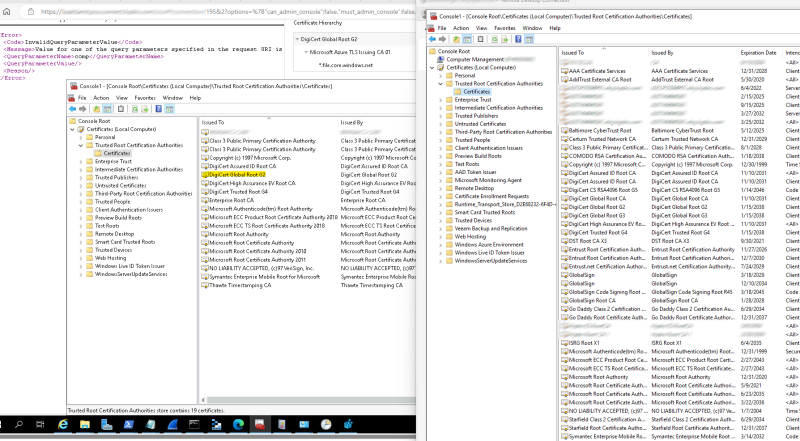Open Help icon in left Console1 toolbar
Viewport: 800px width, 441px height.
pyautogui.click(x=159, y=109)
